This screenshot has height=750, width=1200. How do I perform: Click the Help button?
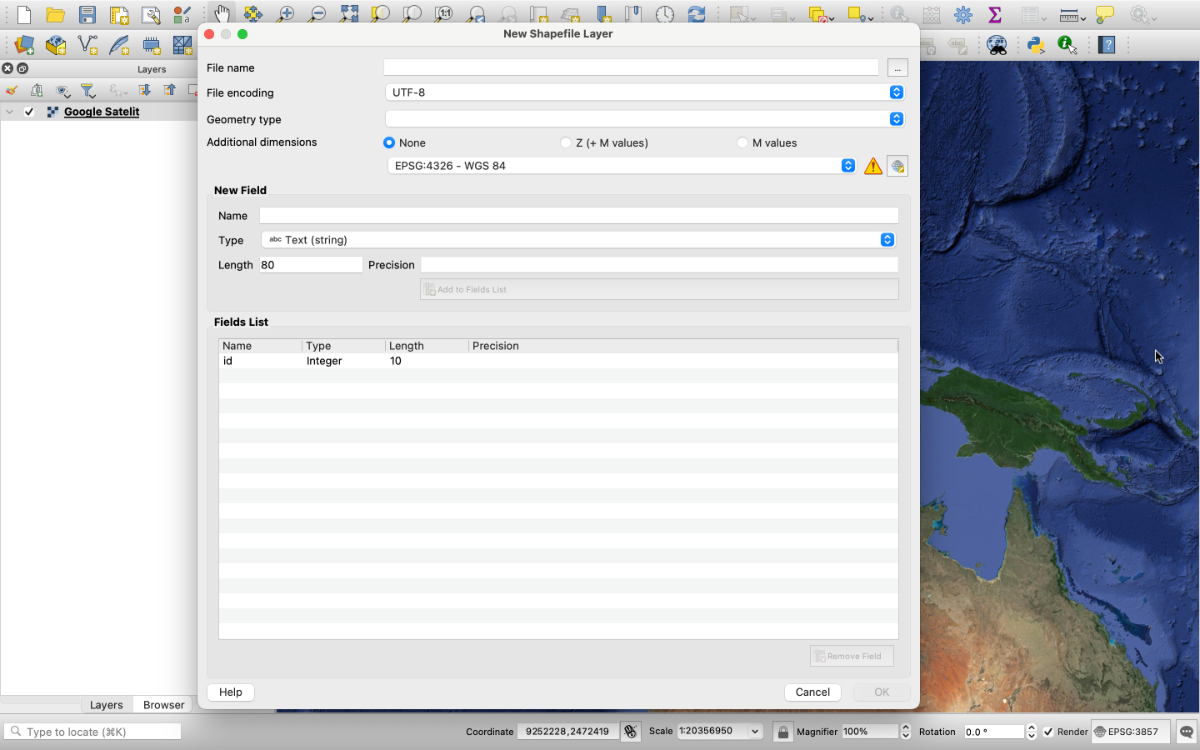[231, 692]
